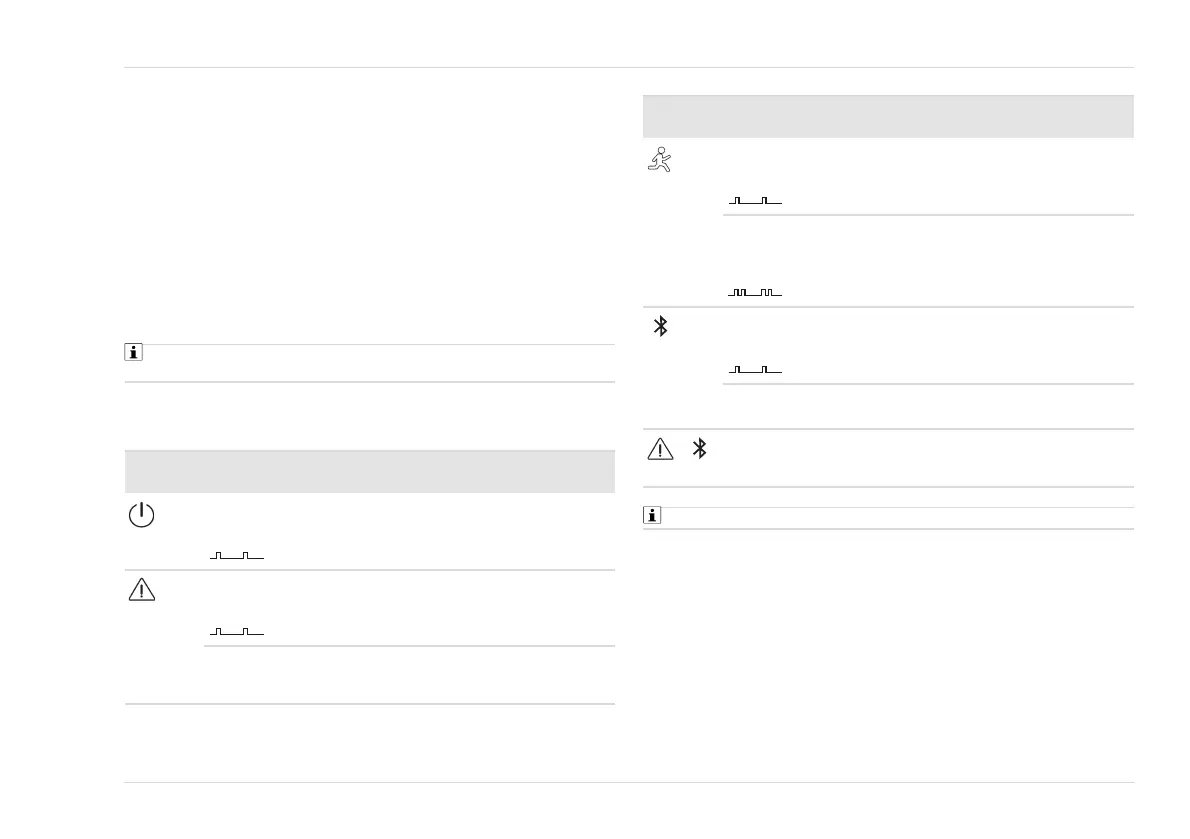Viewport: 1190px width, 839px height.
Task: Click the running person icon
Action: pyautogui.click(x=659, y=158)
